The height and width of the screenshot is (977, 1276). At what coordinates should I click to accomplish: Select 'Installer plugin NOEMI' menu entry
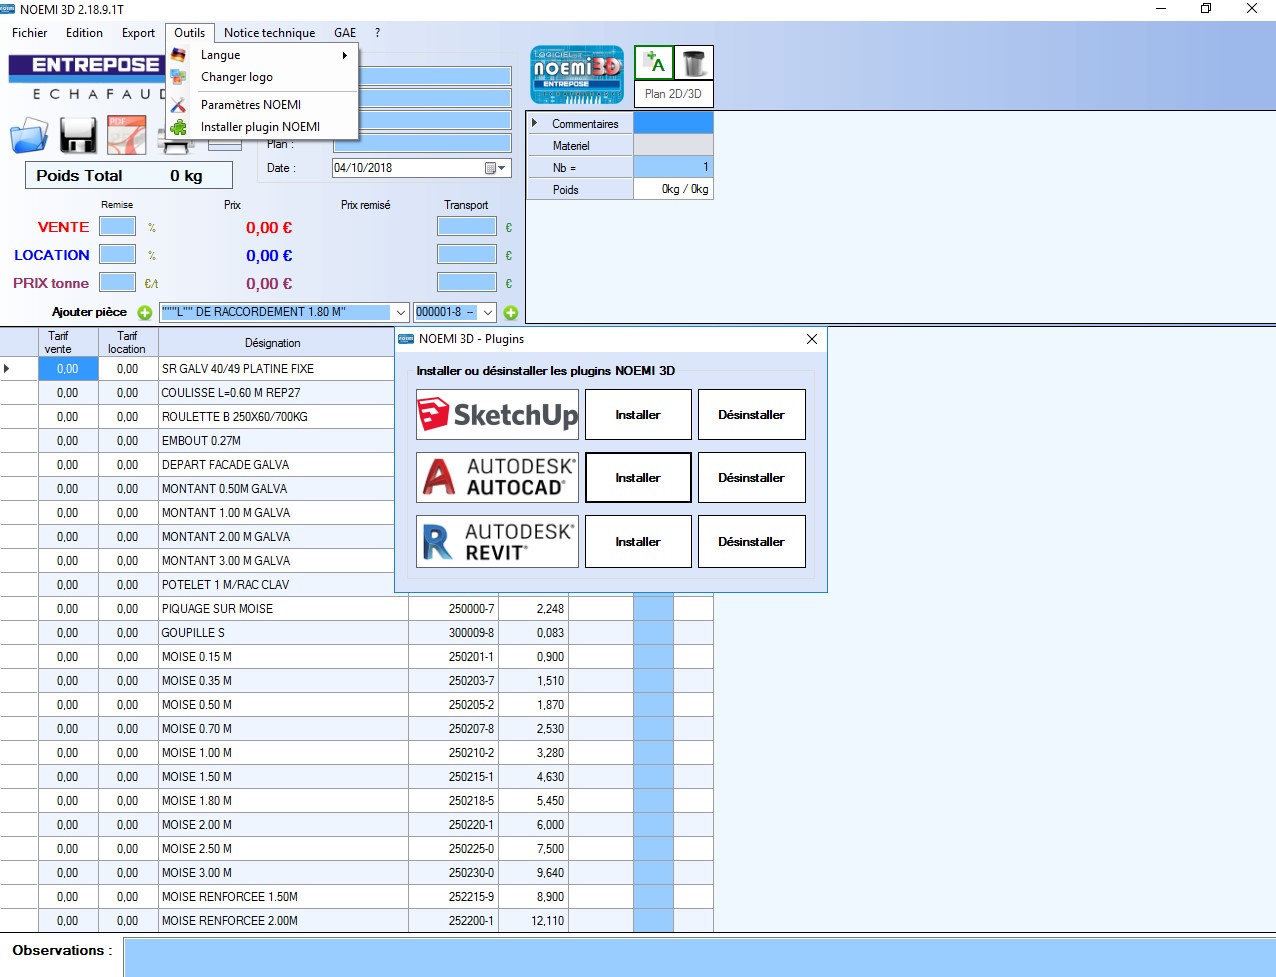tap(262, 127)
